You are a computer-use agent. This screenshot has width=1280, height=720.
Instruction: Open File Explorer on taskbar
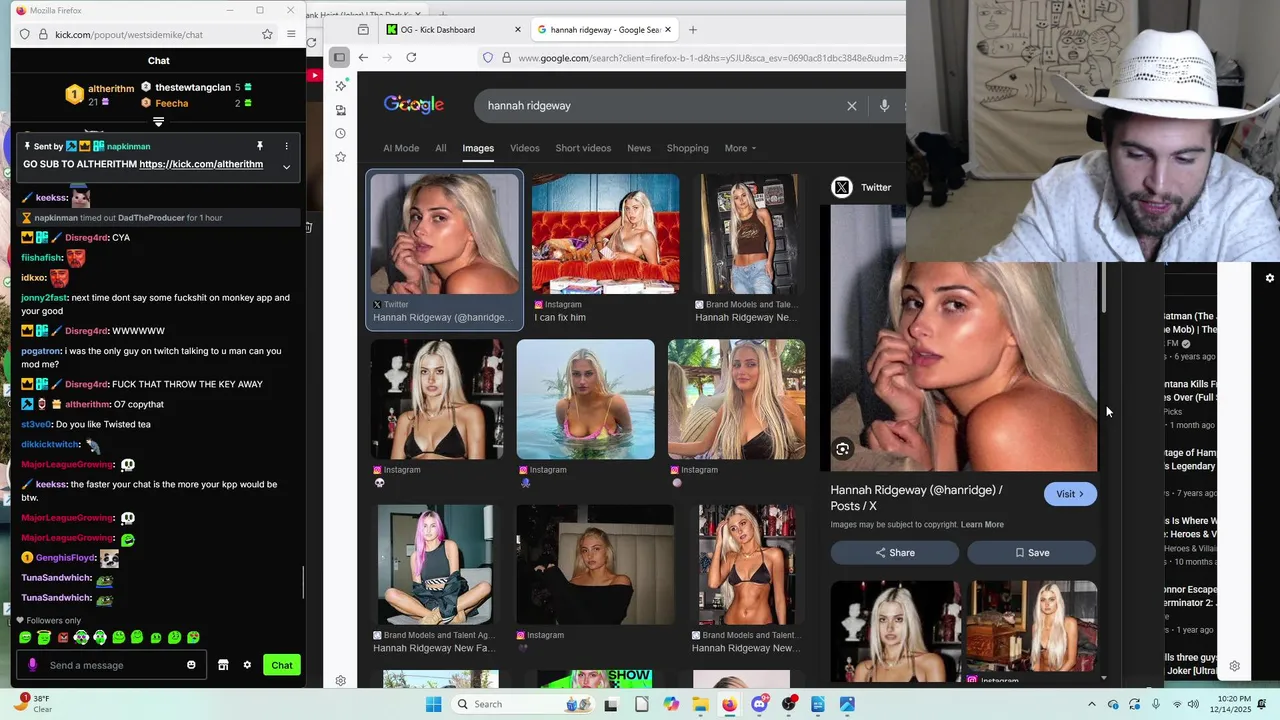[700, 704]
